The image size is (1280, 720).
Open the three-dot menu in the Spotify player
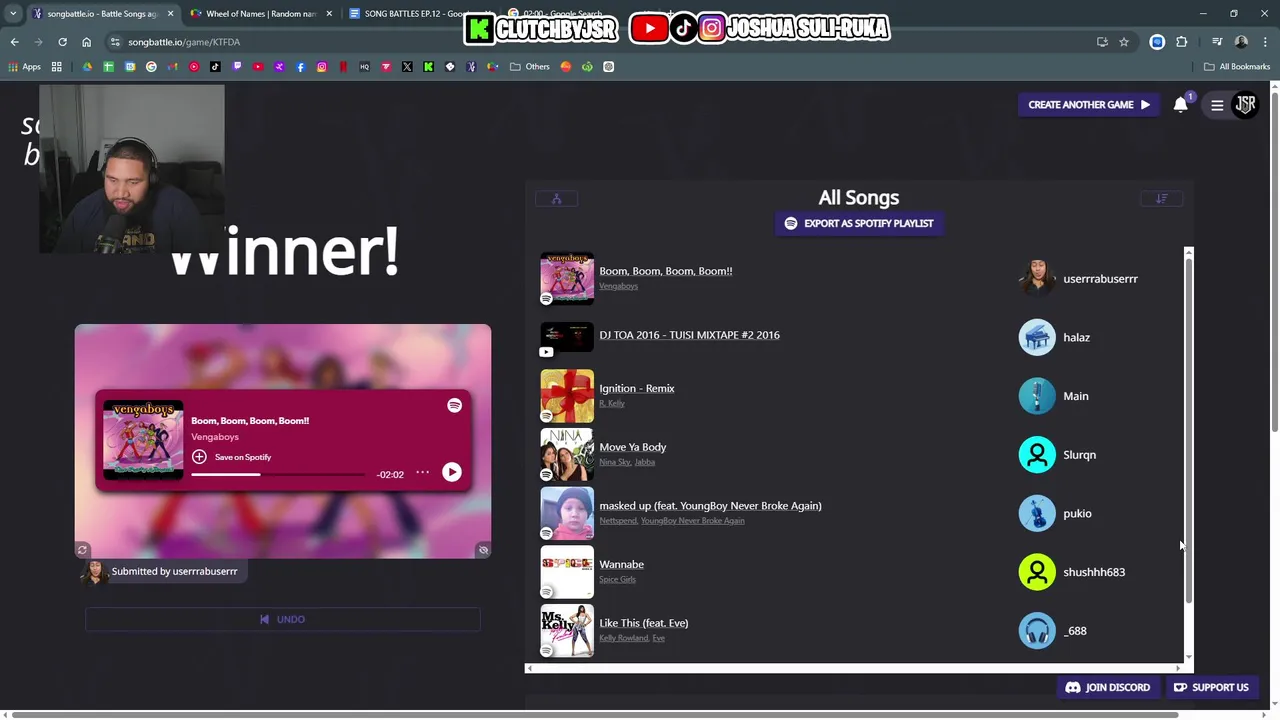pos(423,472)
